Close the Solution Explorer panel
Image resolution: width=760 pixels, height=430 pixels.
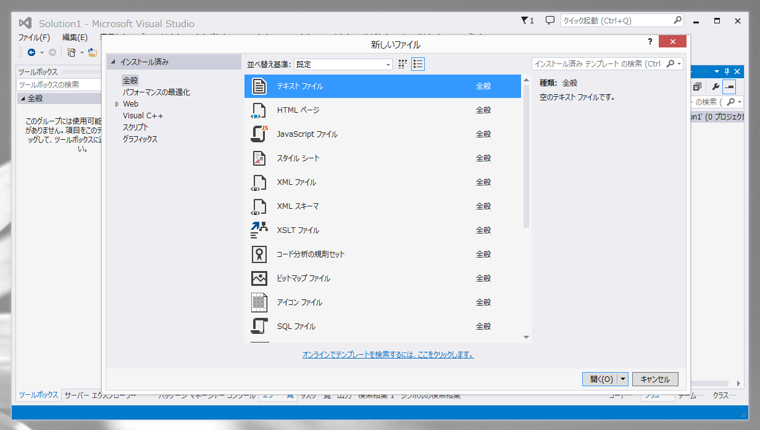click(x=737, y=71)
